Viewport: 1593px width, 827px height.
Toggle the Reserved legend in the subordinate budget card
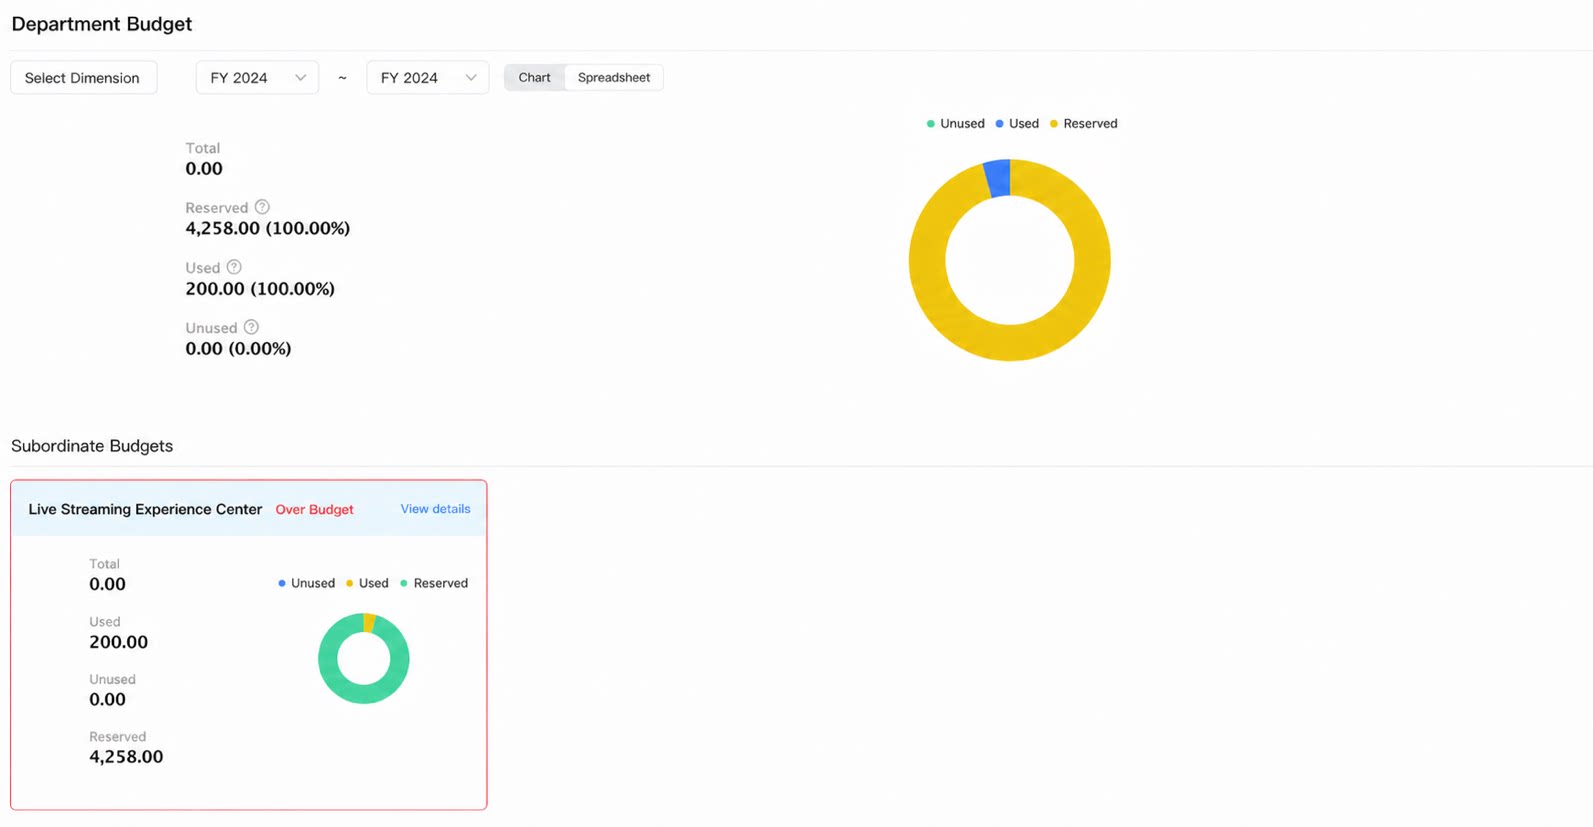tap(434, 583)
